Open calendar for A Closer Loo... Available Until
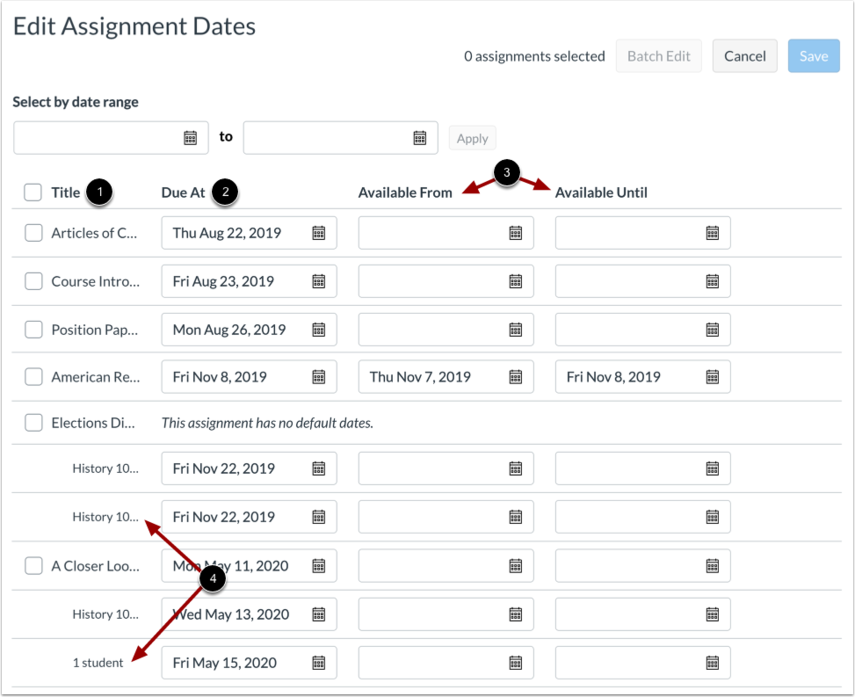This screenshot has height=697, width=855. (712, 566)
